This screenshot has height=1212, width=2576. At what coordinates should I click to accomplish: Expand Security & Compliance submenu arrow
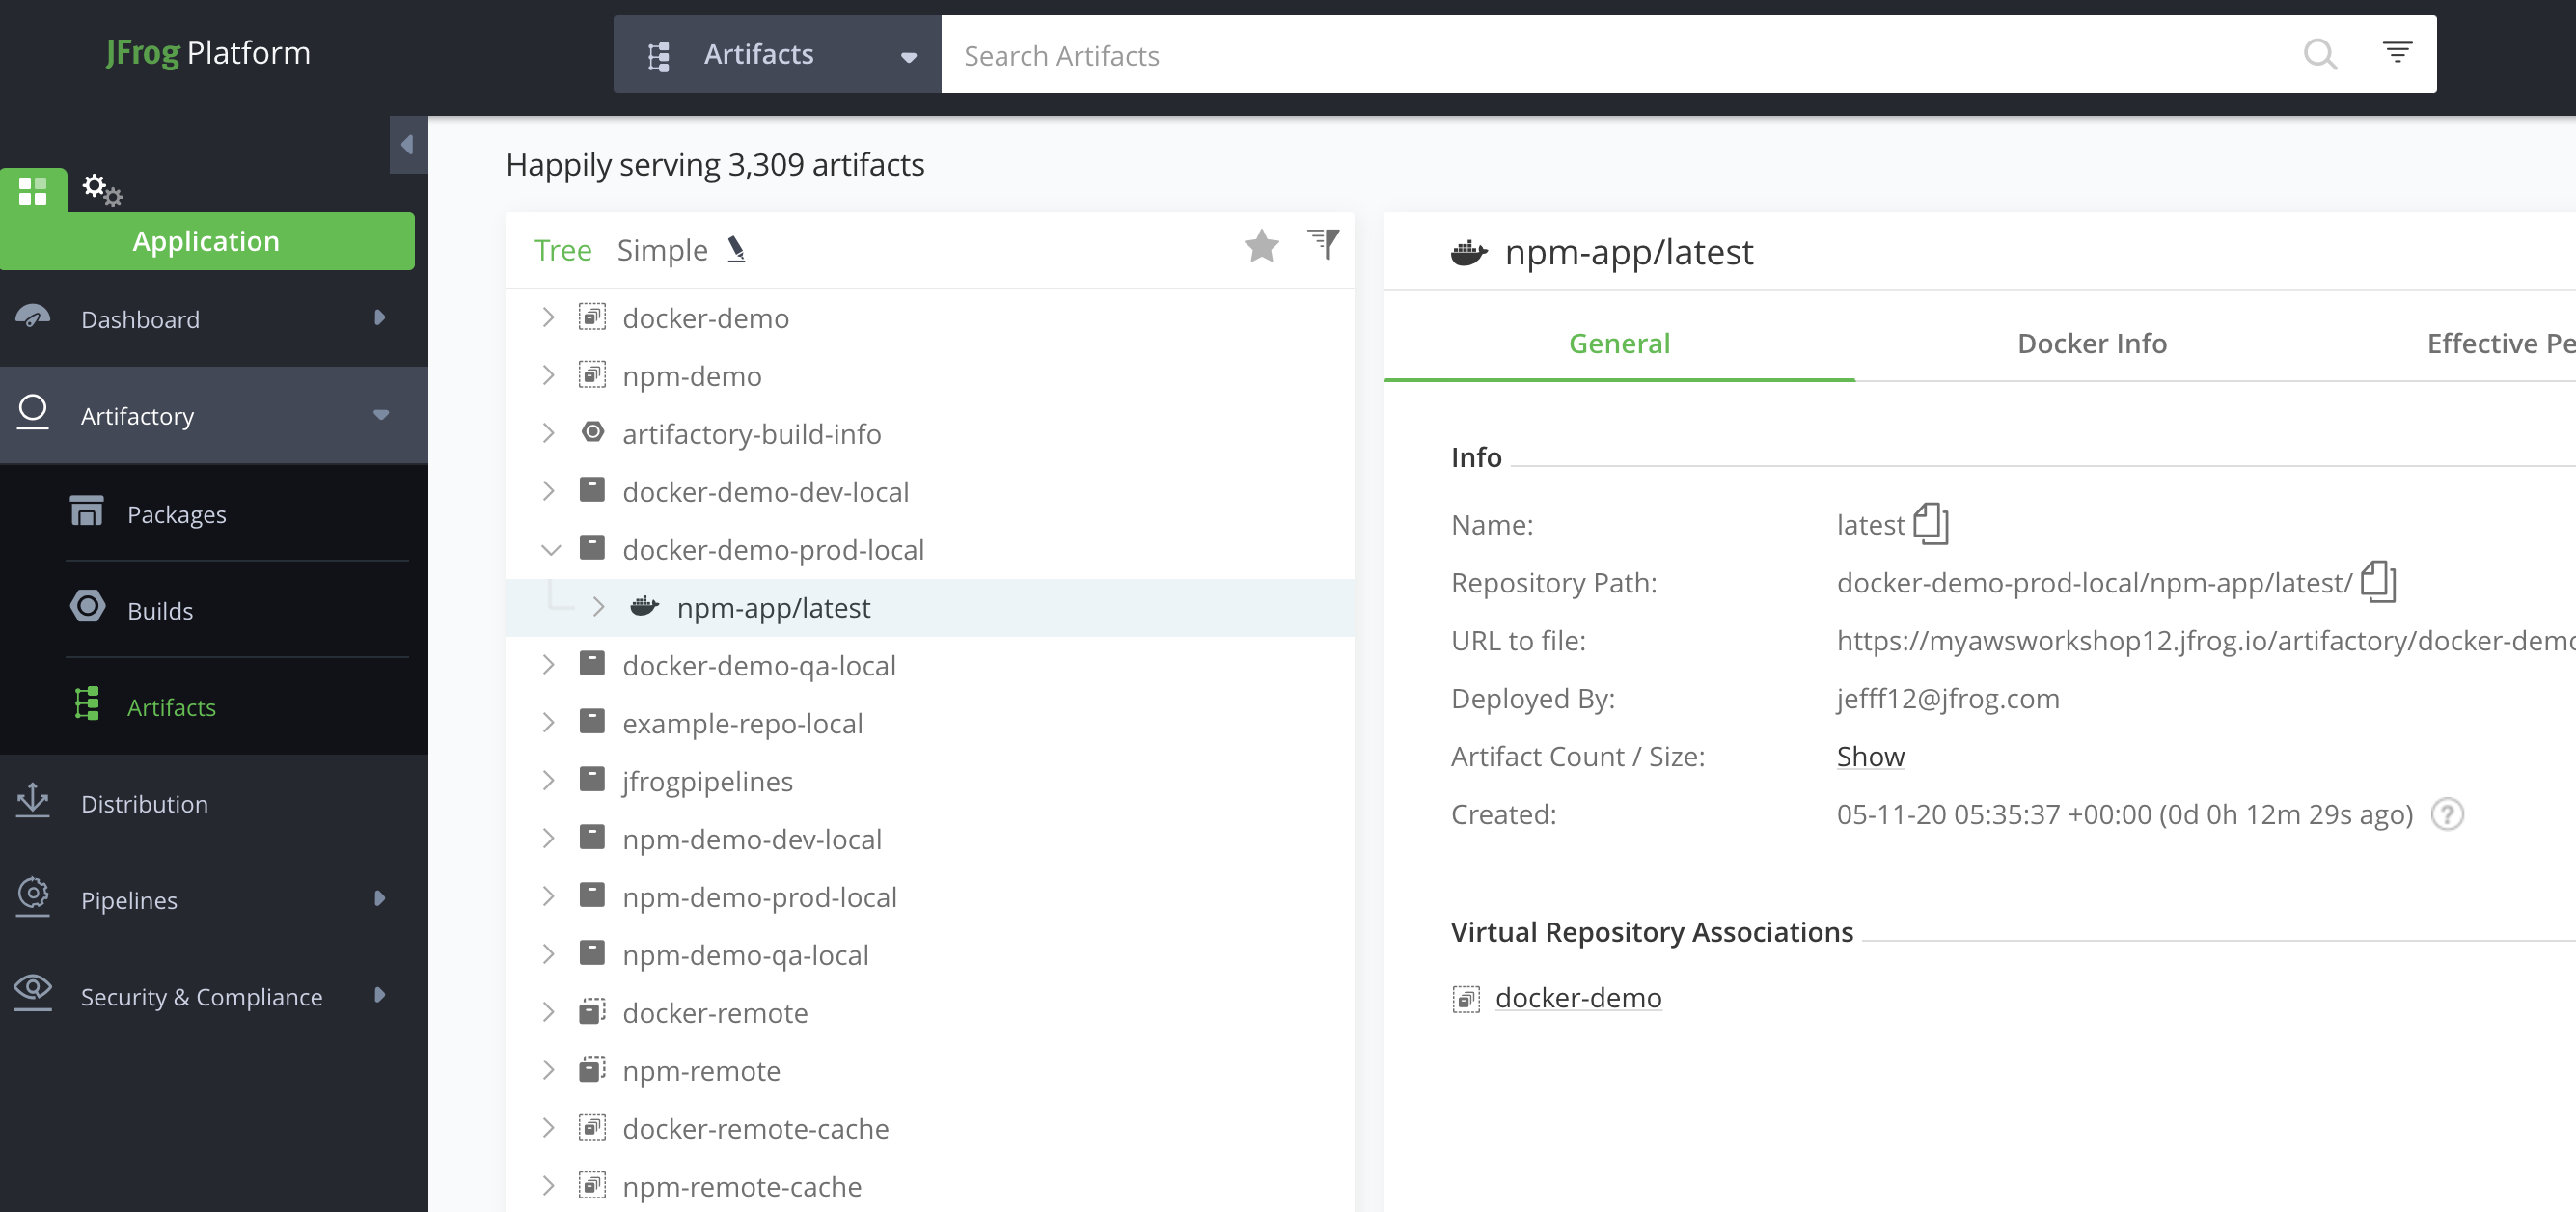click(380, 995)
